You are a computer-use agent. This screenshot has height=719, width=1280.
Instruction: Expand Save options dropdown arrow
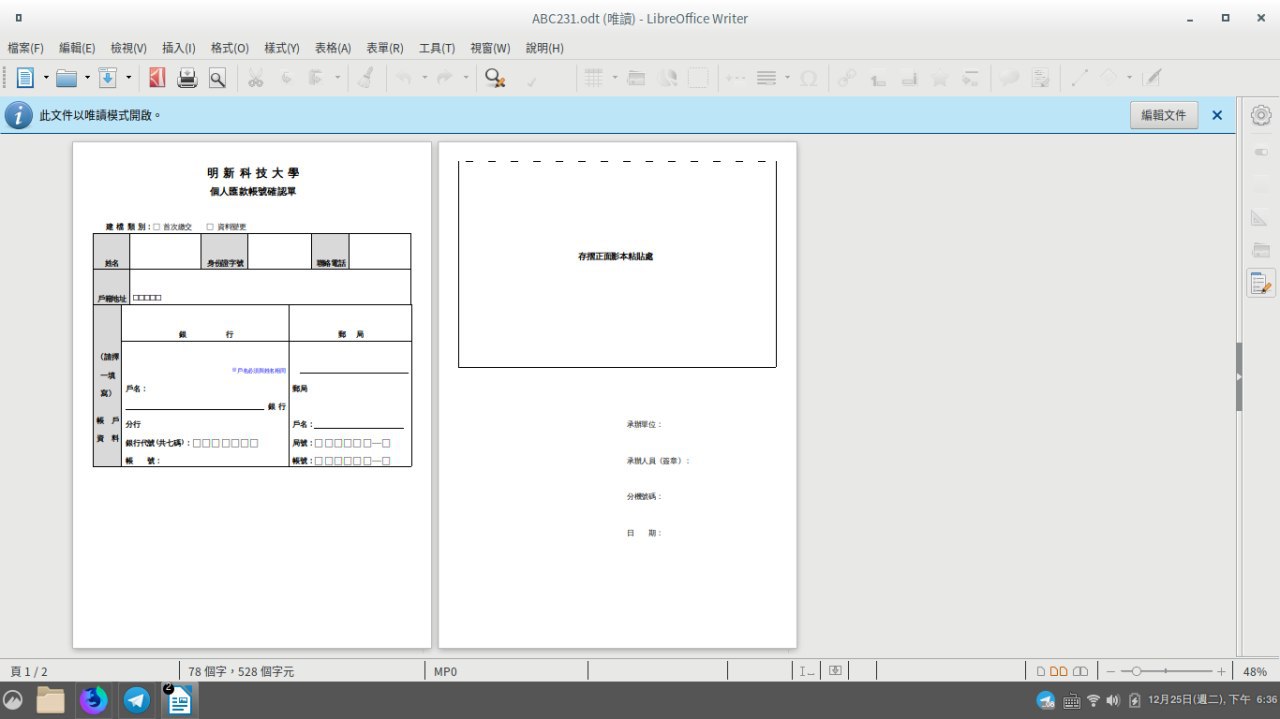point(128,78)
